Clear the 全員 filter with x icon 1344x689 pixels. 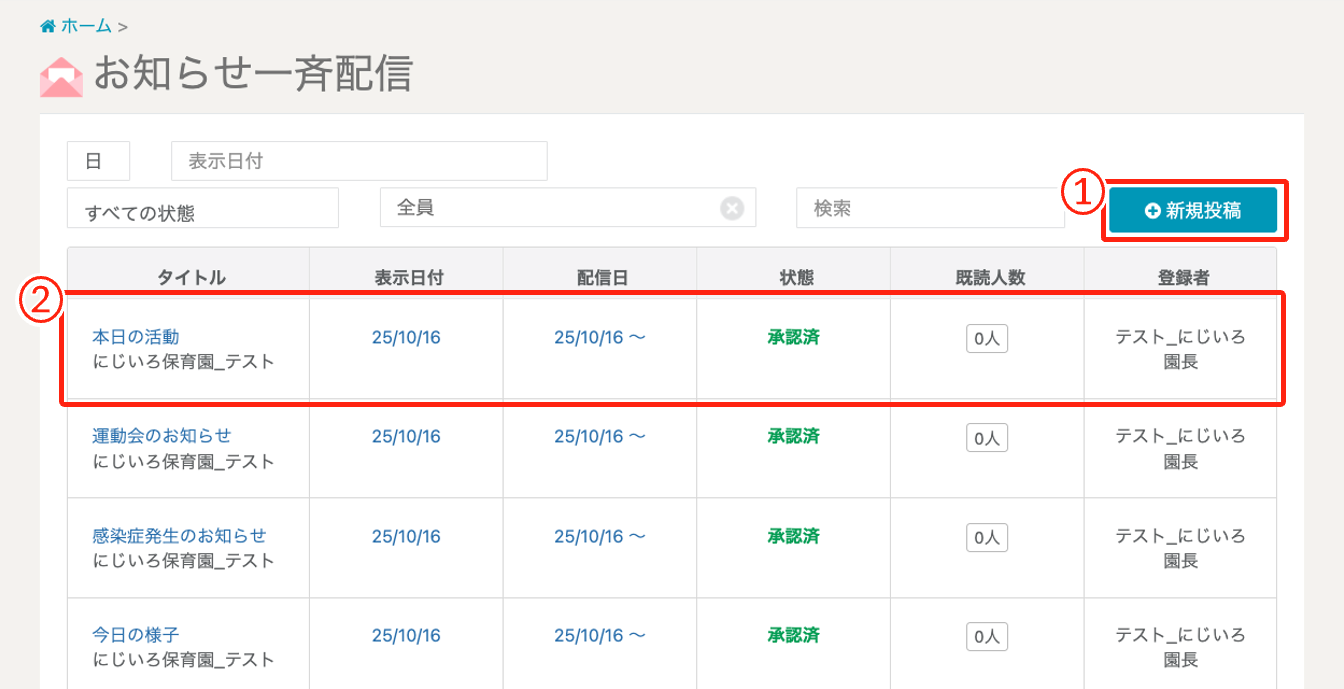coord(732,208)
